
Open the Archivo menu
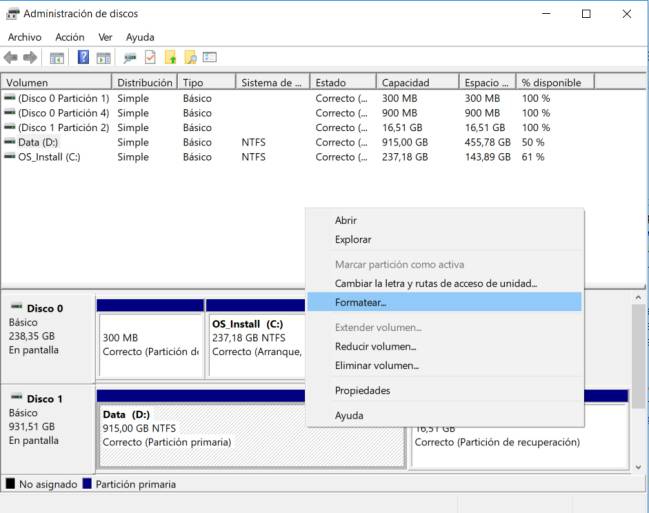point(24,37)
